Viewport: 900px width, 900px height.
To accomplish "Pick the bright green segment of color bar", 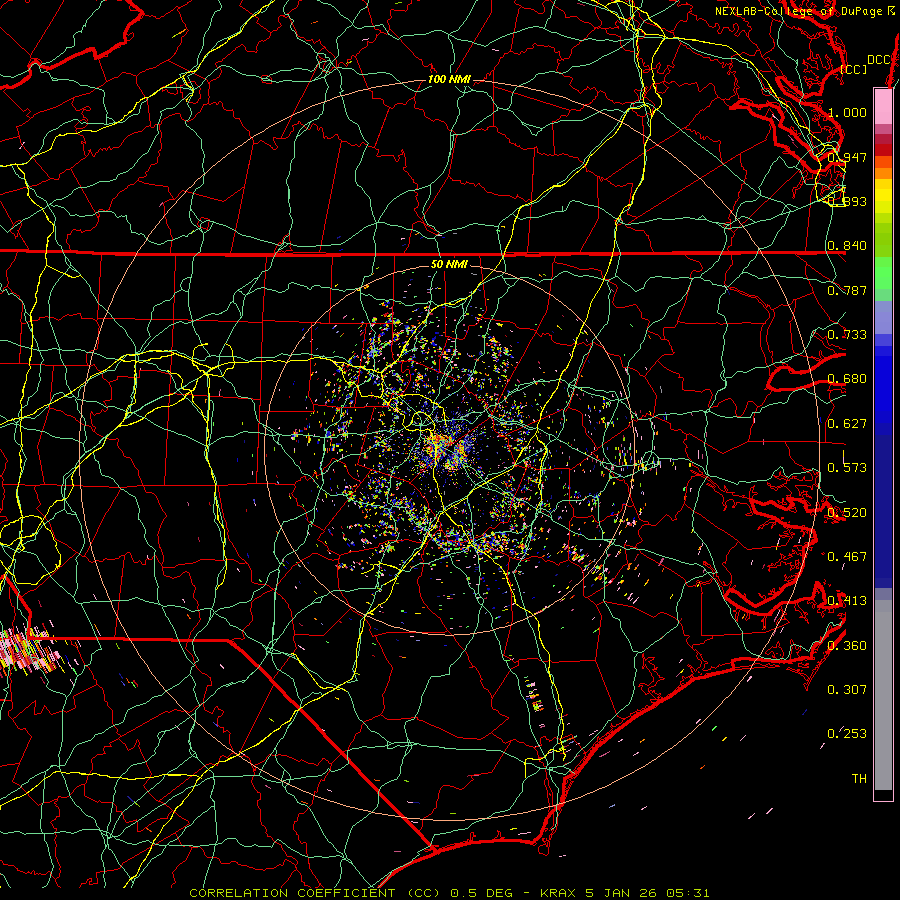I will 883,273.
